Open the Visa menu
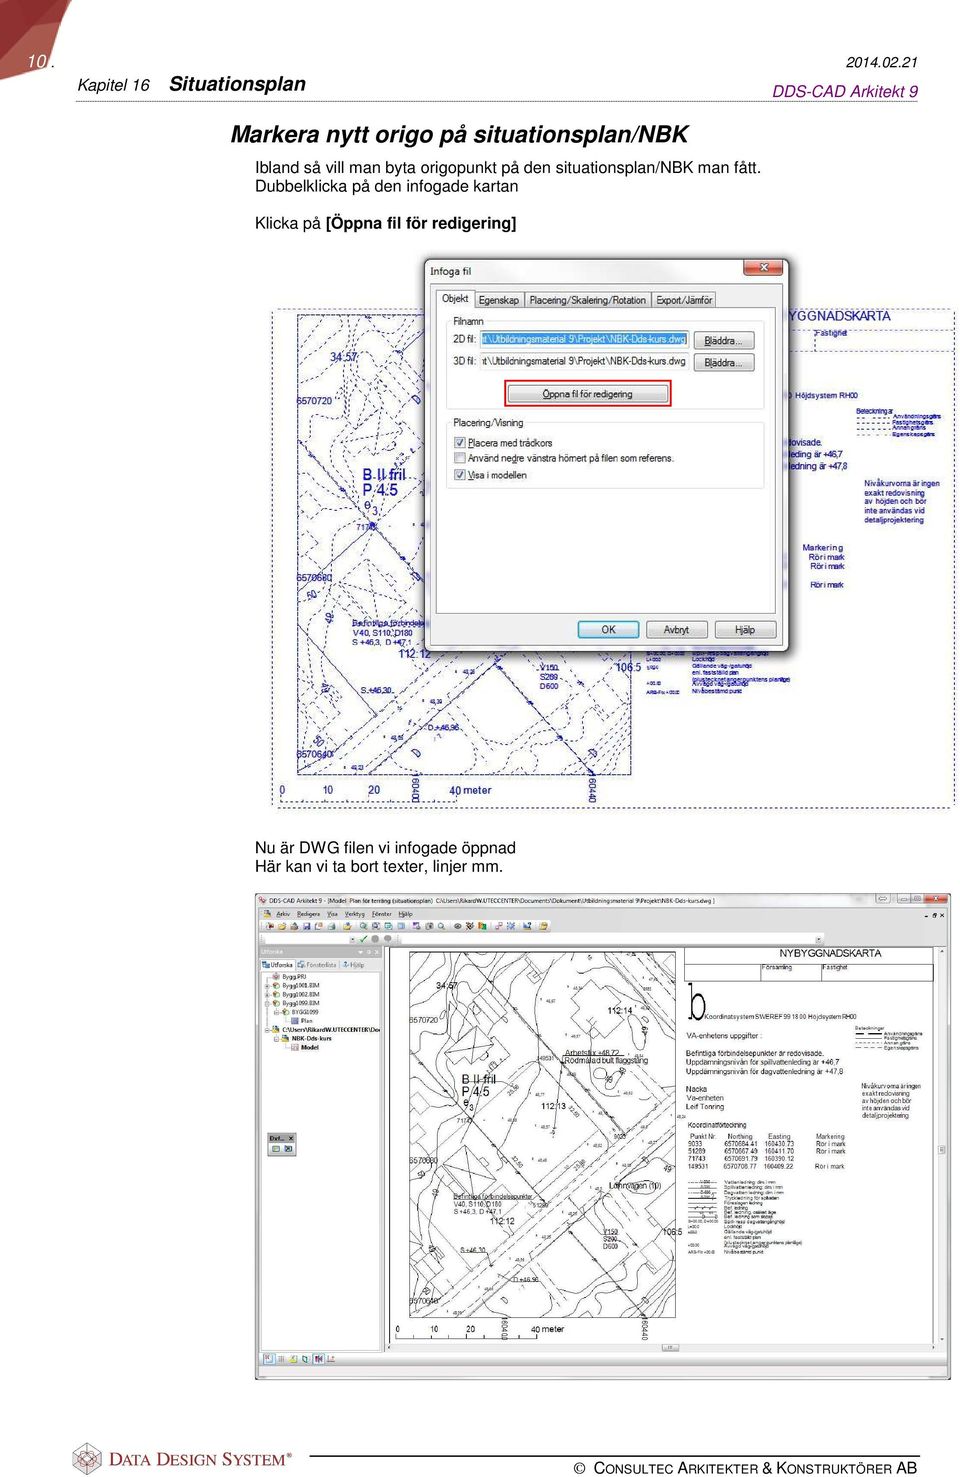 coord(332,914)
